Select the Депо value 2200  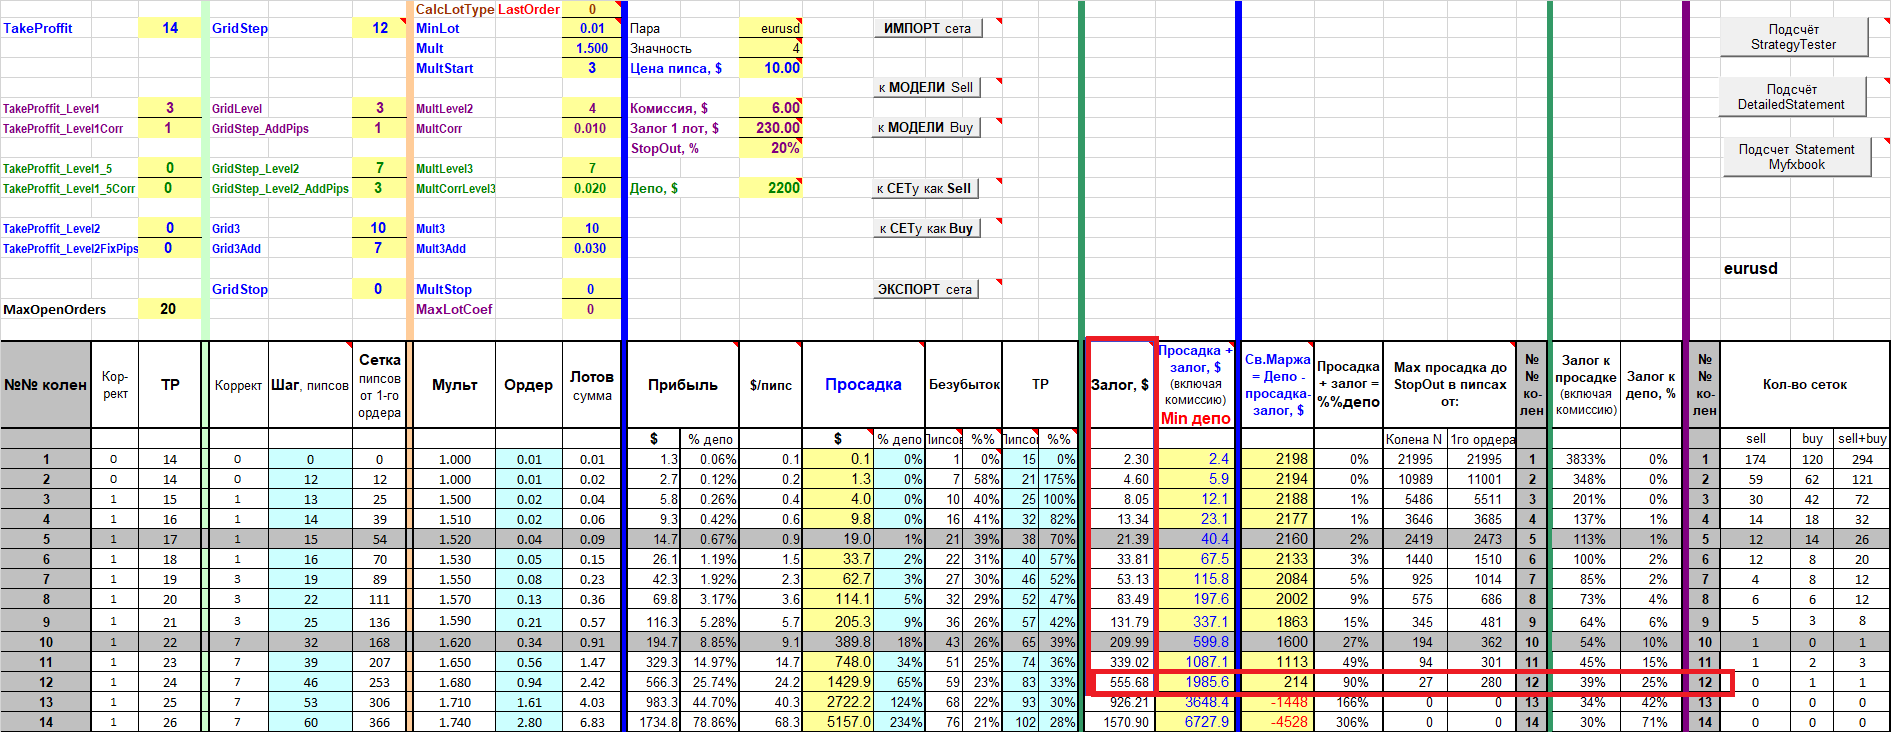770,188
